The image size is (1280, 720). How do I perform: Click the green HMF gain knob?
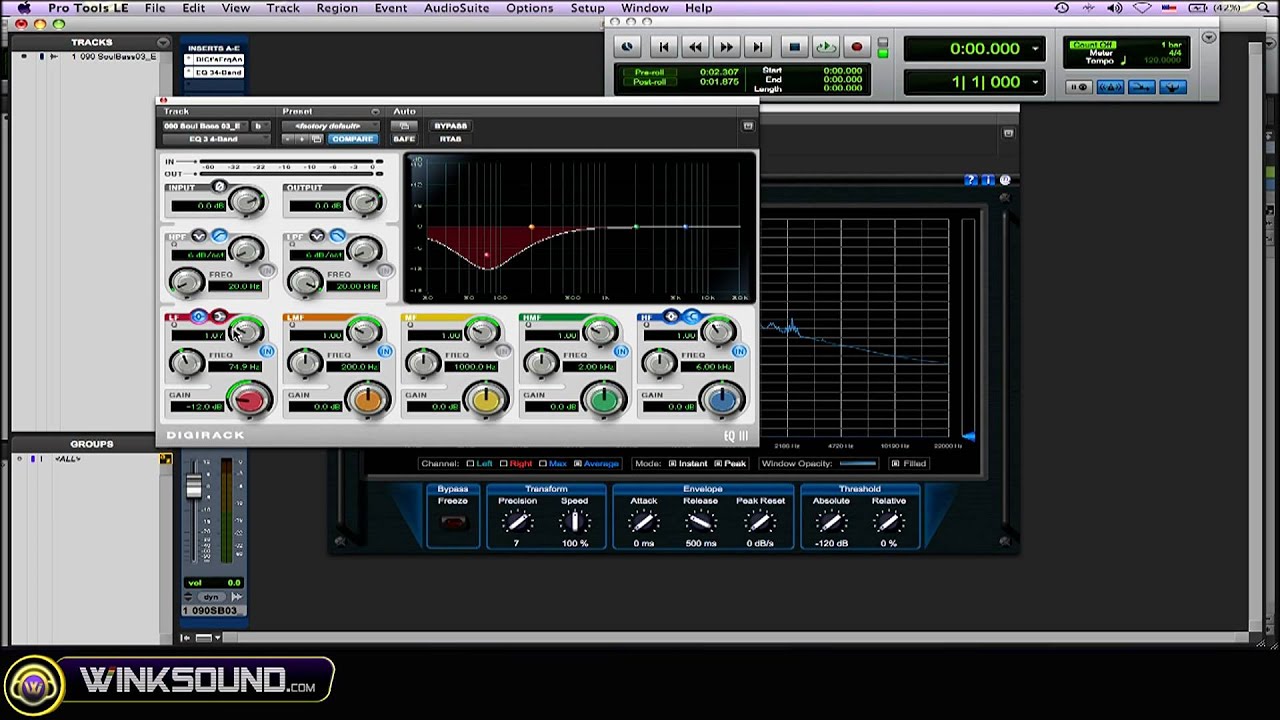pos(603,400)
